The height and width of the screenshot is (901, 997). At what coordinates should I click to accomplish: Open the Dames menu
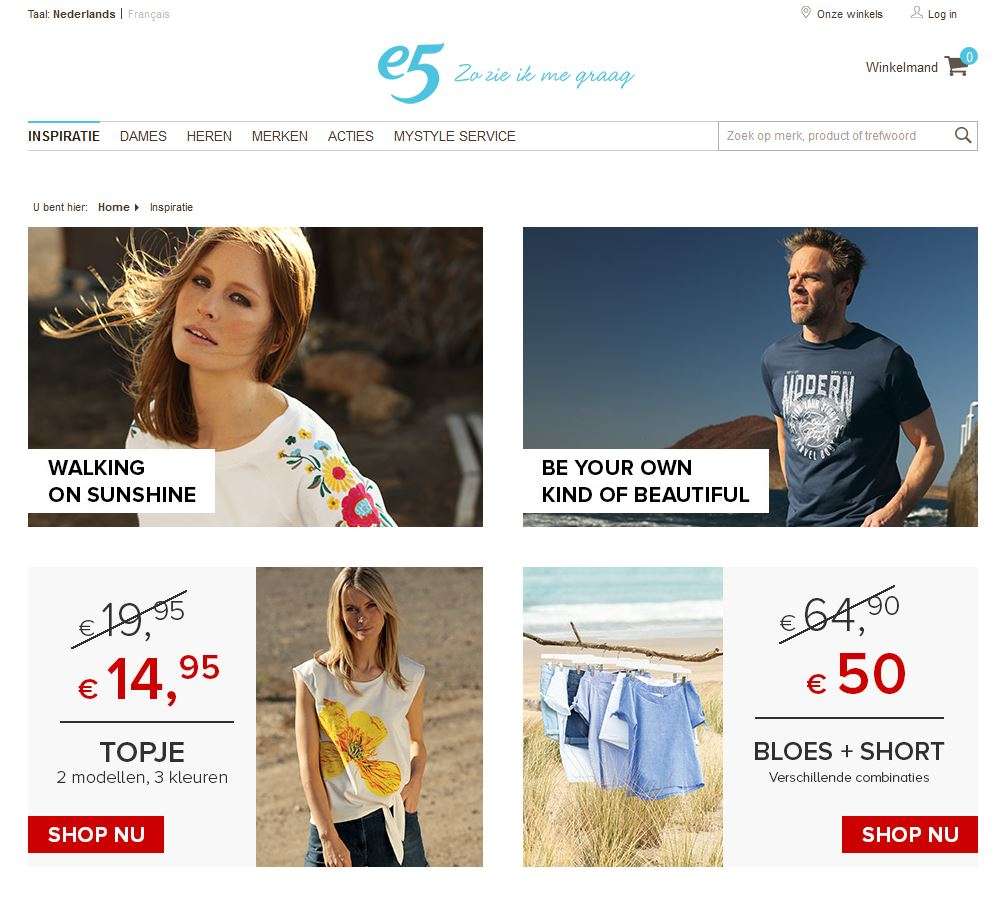tap(143, 136)
